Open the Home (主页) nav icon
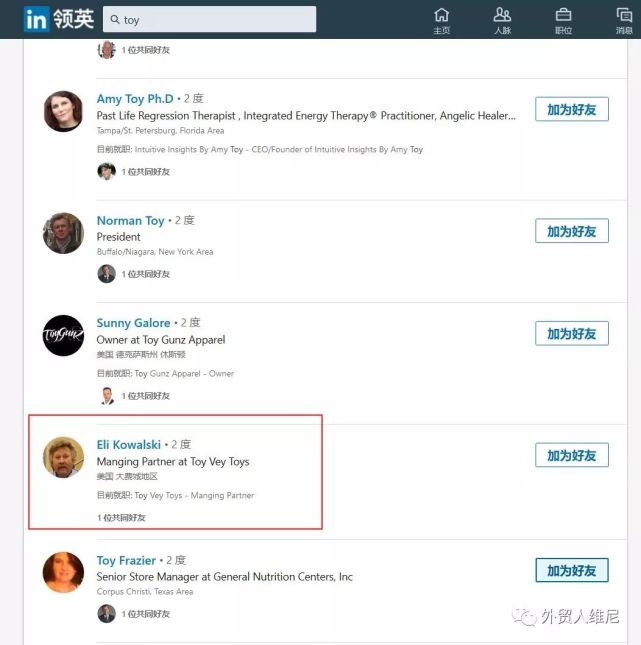 [441, 20]
